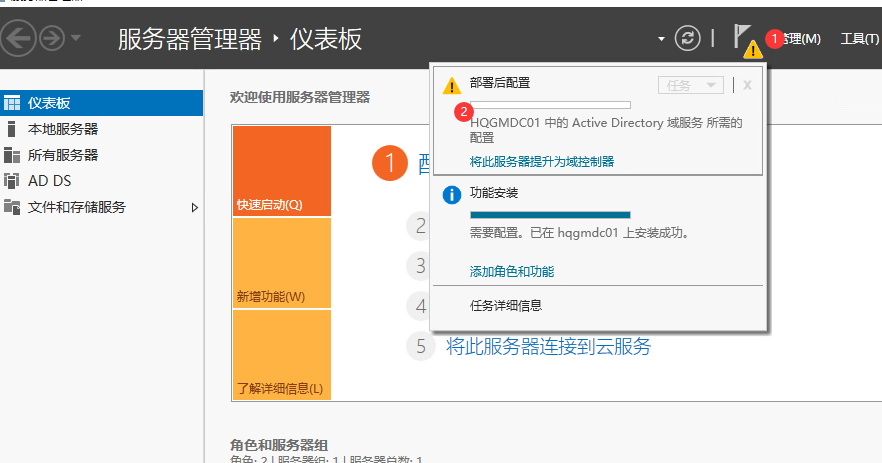The image size is (882, 463).
Task: Refresh the Server Manager dashboard
Action: (x=687, y=38)
